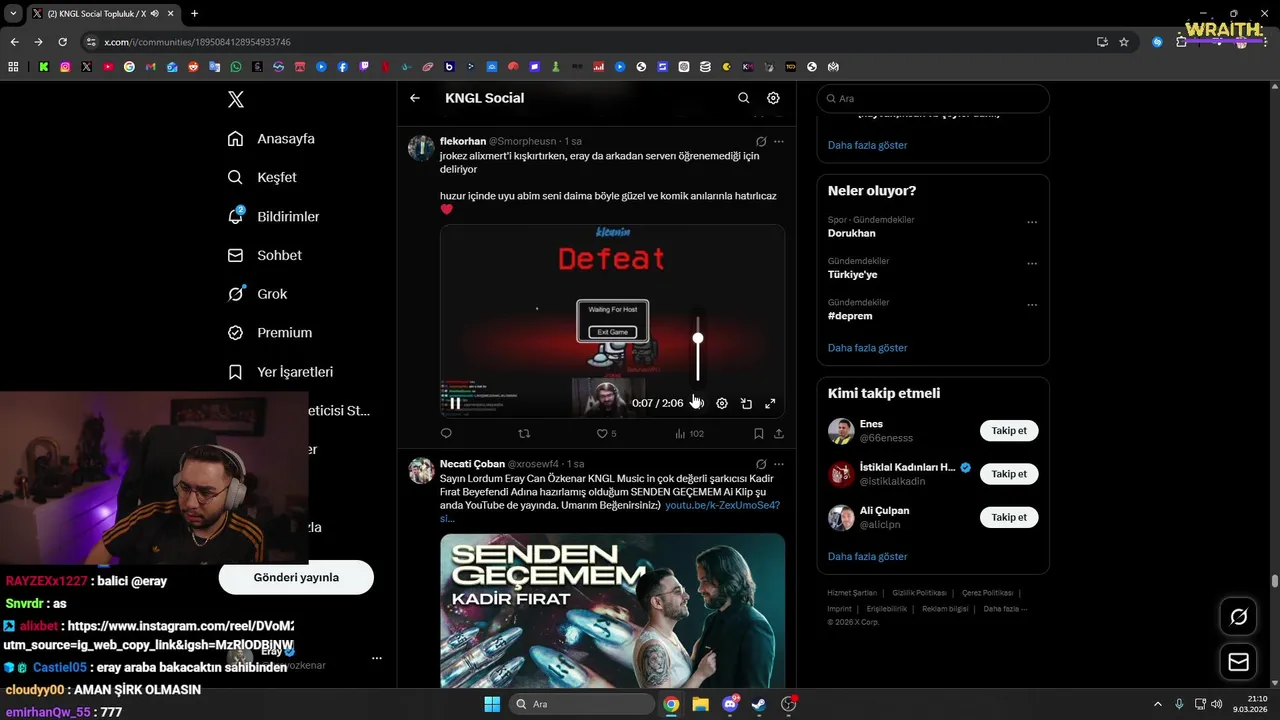Screen dimensions: 1280x720
Task: Repost flekorhan's post
Action: [524, 433]
